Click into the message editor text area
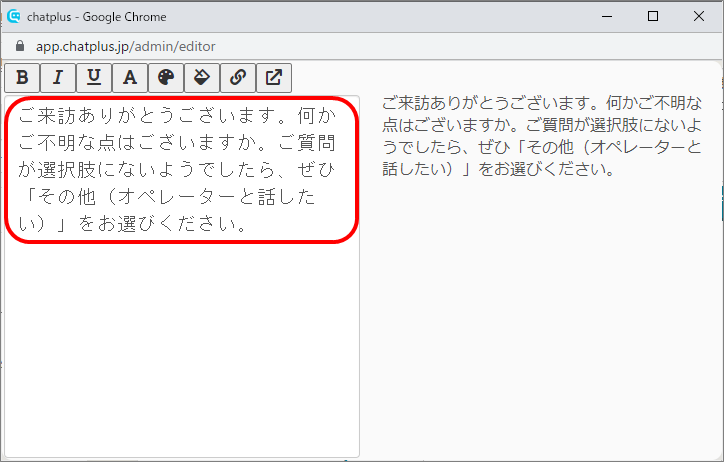 182,277
